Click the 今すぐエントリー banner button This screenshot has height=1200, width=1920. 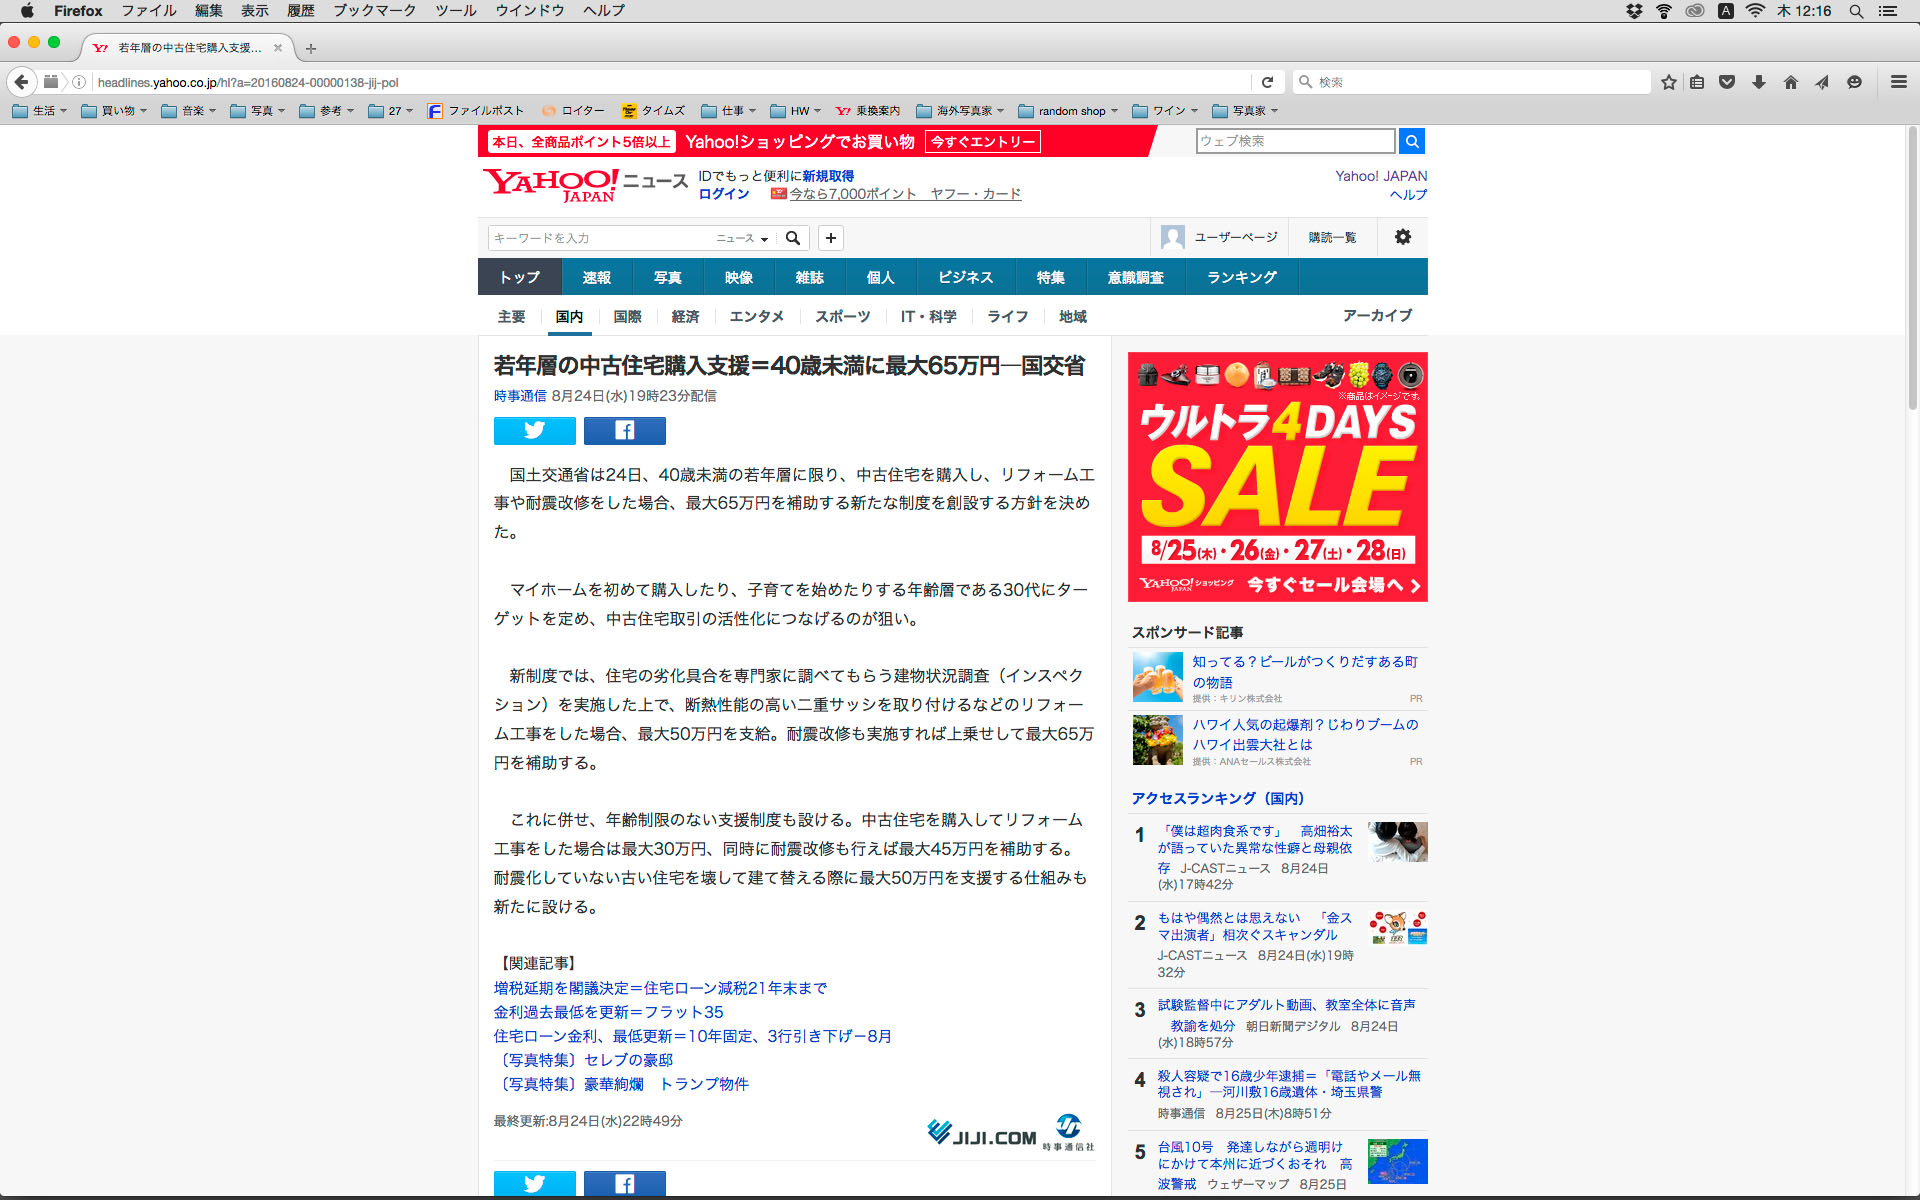[x=982, y=142]
